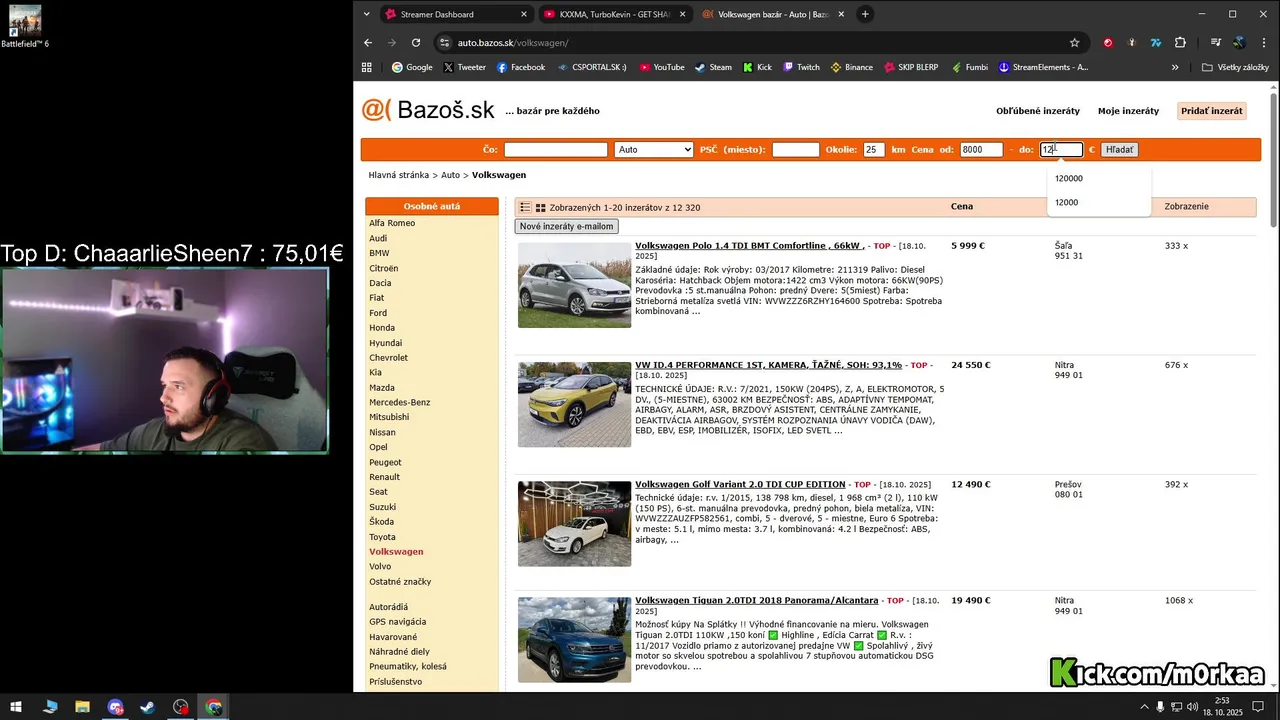Screen dimensions: 1280x720
Task: Select the Volkswagen bazár browser tab
Action: point(774,14)
